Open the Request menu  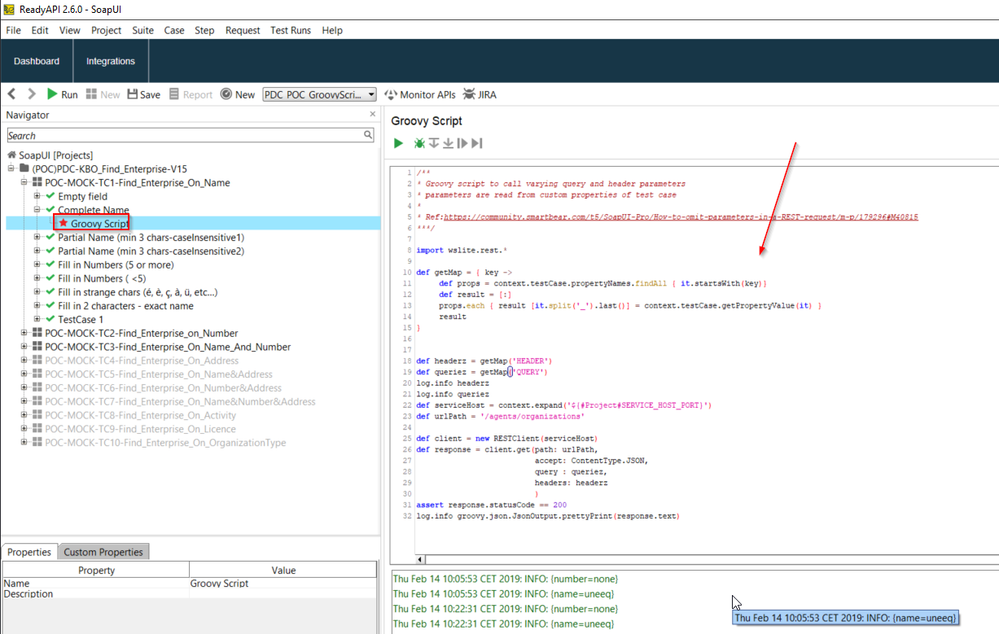(242, 30)
